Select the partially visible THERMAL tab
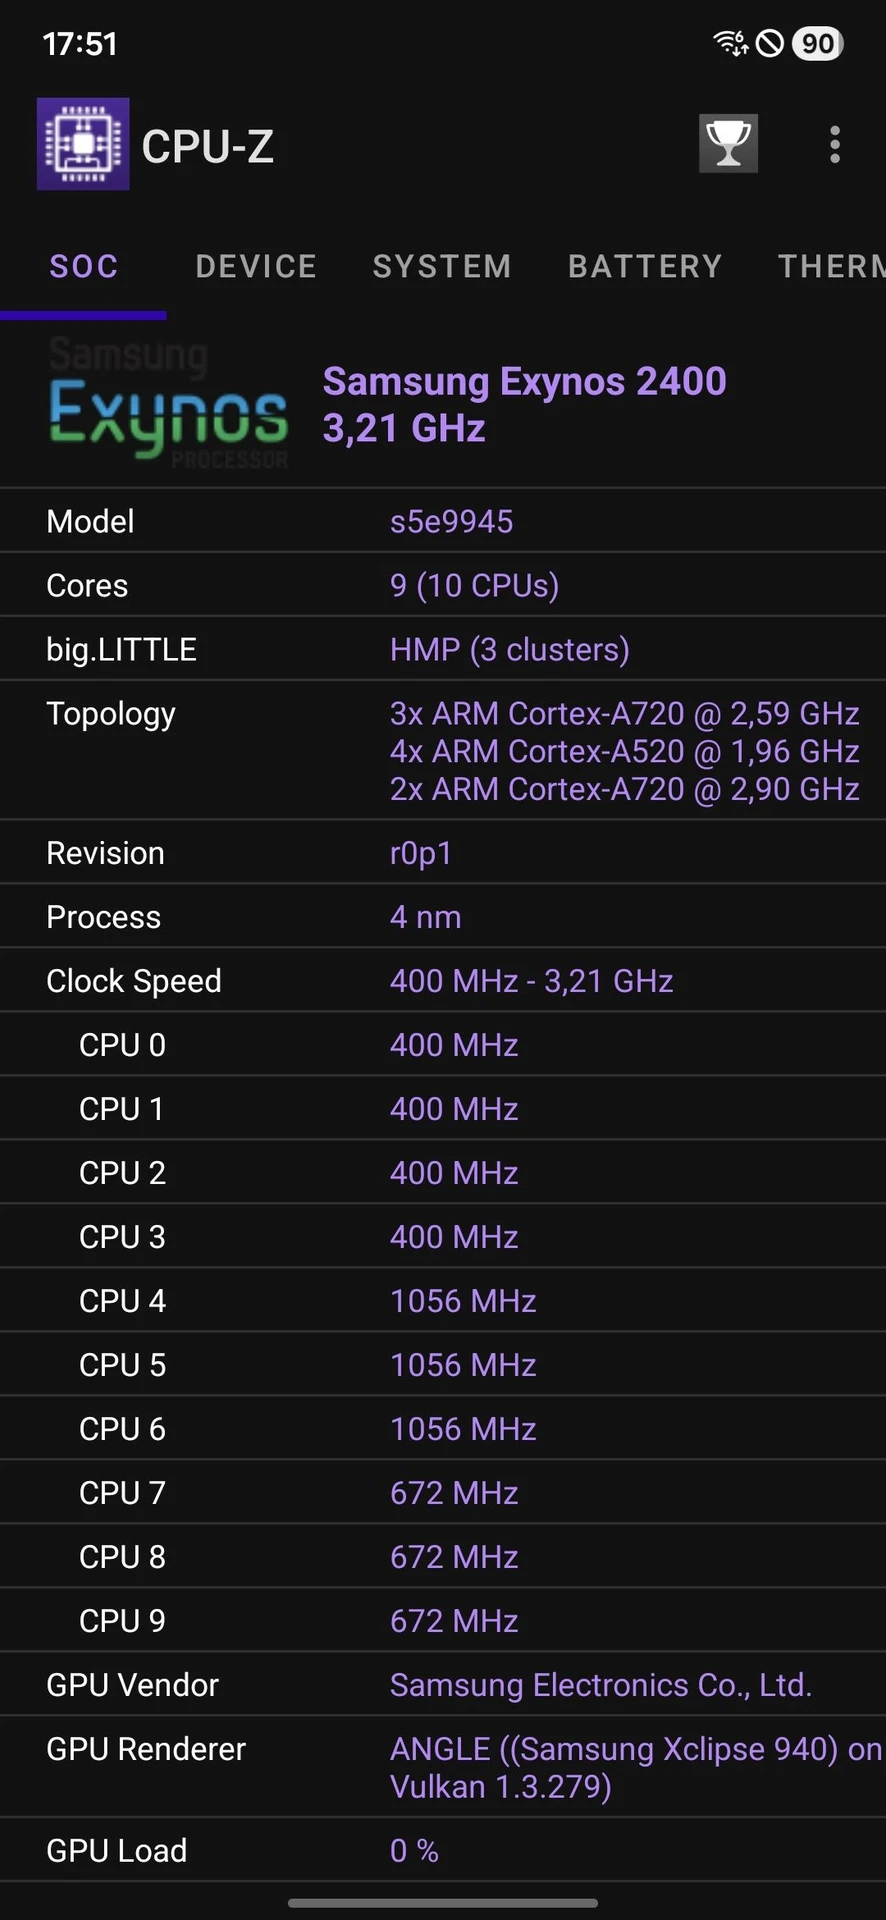 click(x=831, y=266)
